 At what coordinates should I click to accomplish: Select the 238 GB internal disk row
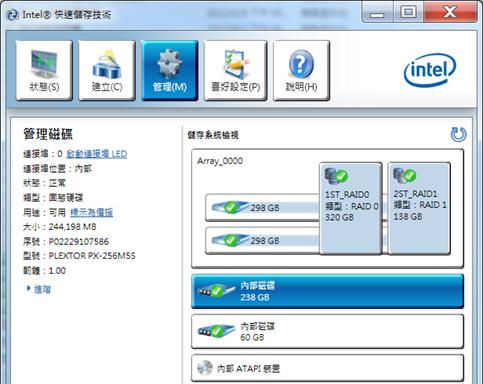(327, 291)
